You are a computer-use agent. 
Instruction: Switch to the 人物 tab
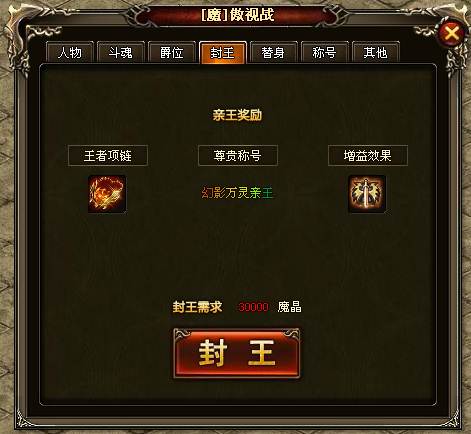pyautogui.click(x=69, y=52)
